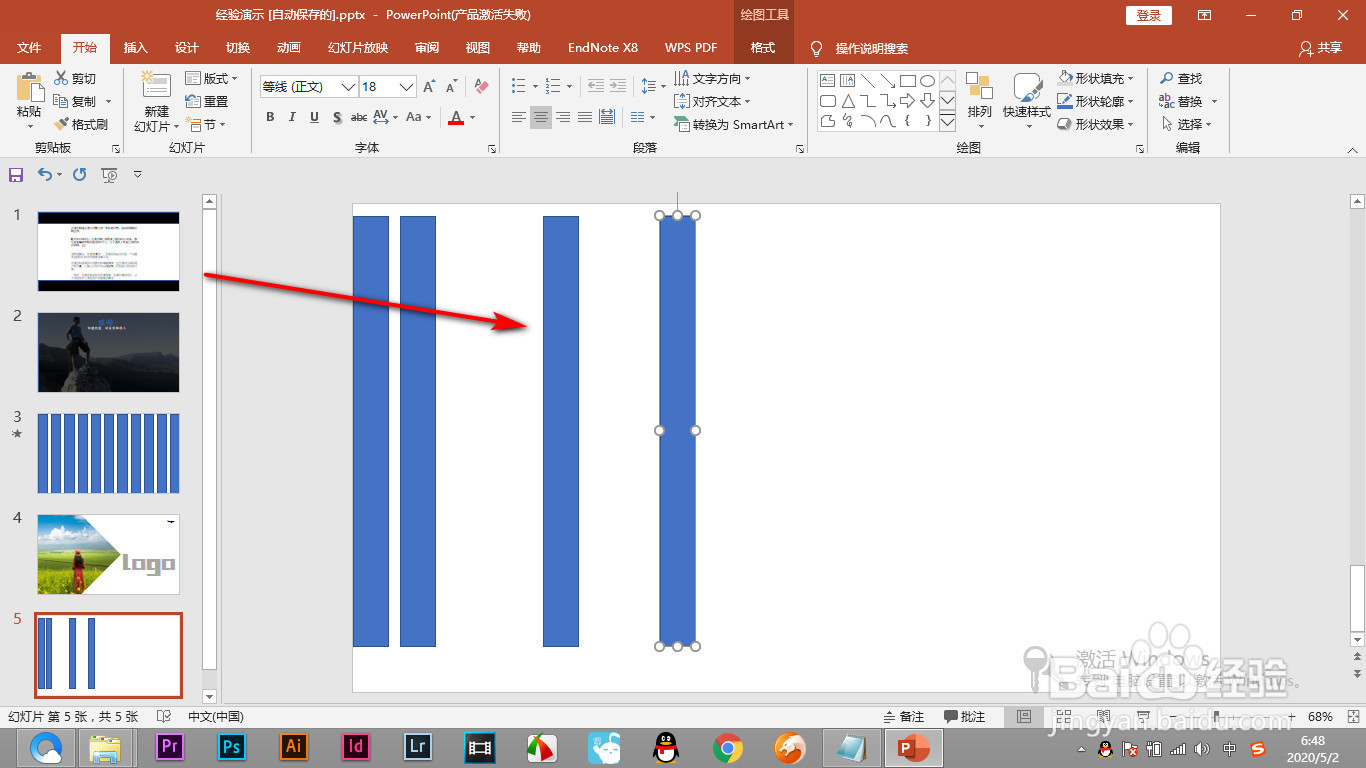Start slideshow from beginning via Quick Access
1366x768 pixels.
click(110, 175)
